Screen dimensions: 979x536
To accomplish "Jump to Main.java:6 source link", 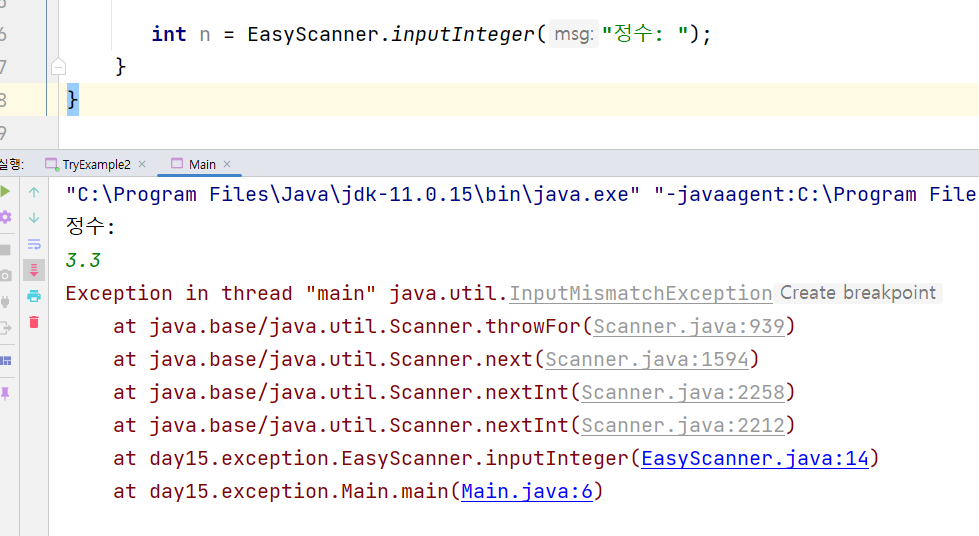I will click(527, 492).
